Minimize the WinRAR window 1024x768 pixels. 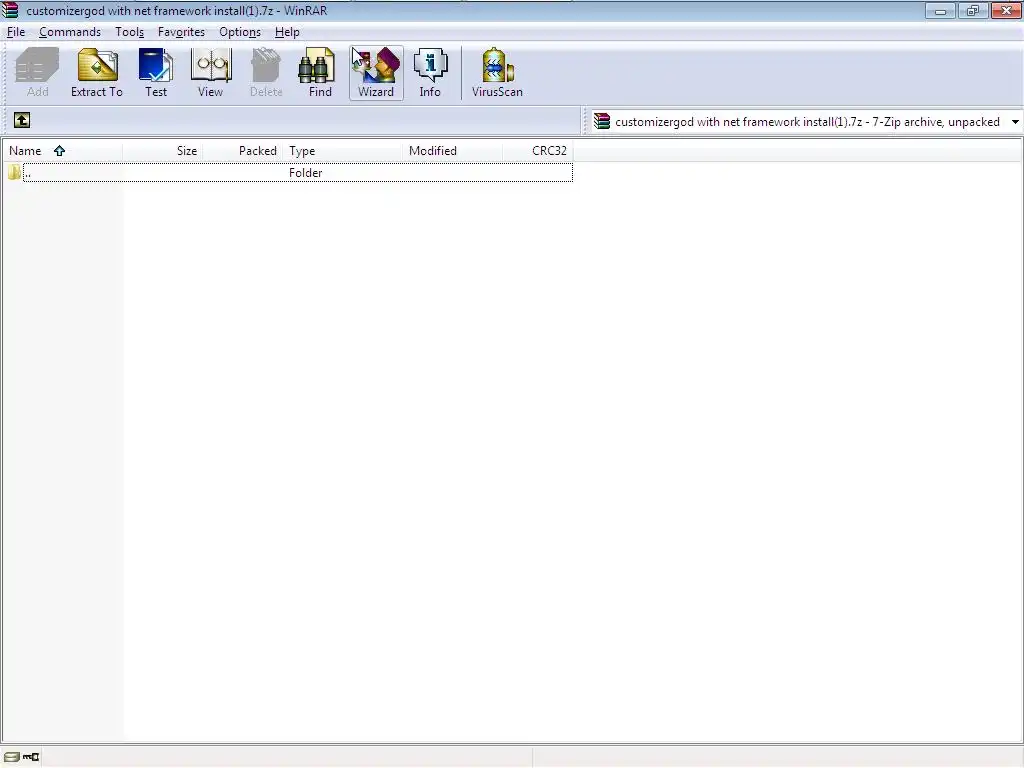[940, 10]
